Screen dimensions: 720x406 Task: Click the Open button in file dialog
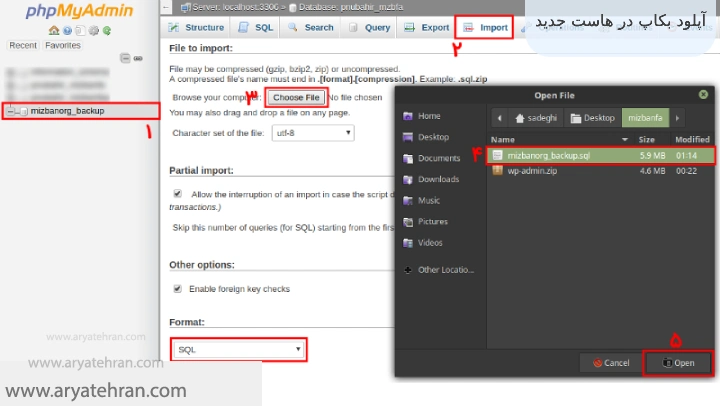677,362
